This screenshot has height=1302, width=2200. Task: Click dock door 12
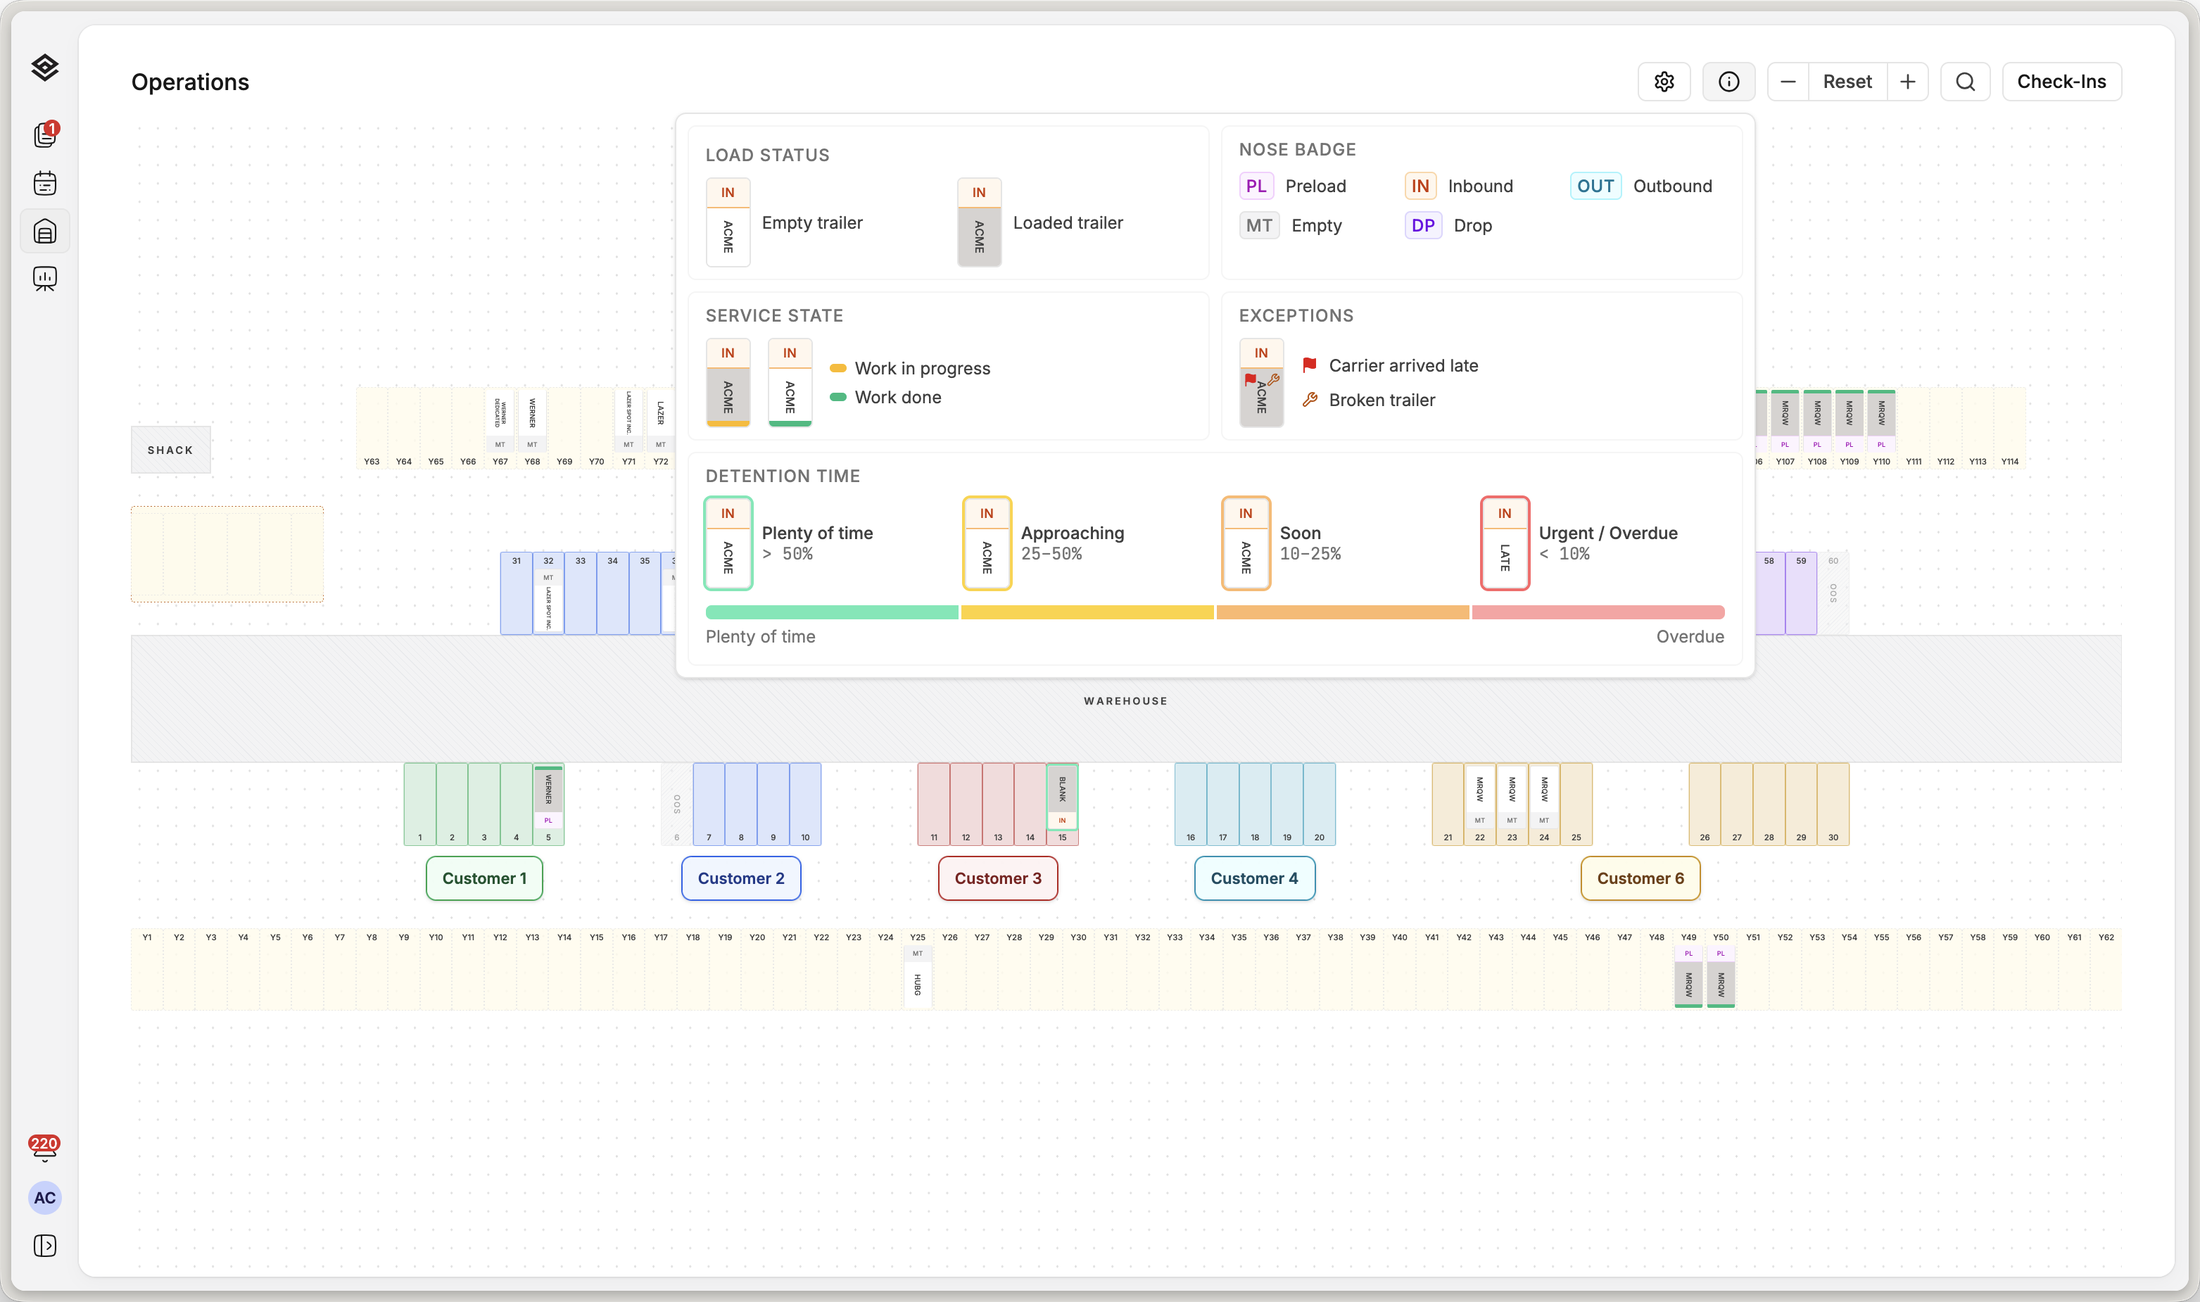point(966,804)
